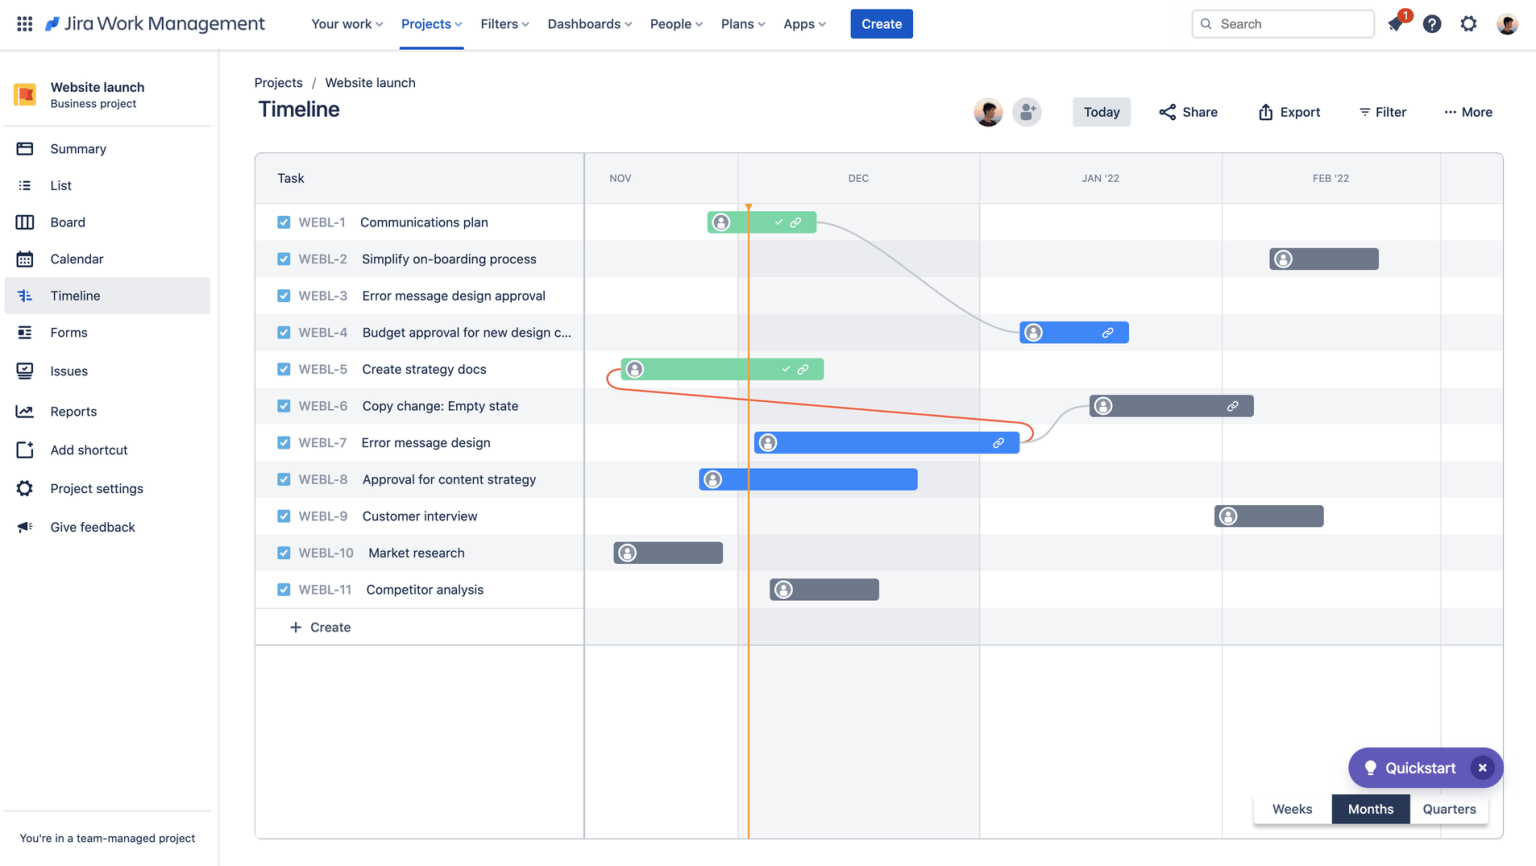Screen dimensions: 1536x866
Task: Follow the Projects breadcrumb link
Action: pos(278,82)
